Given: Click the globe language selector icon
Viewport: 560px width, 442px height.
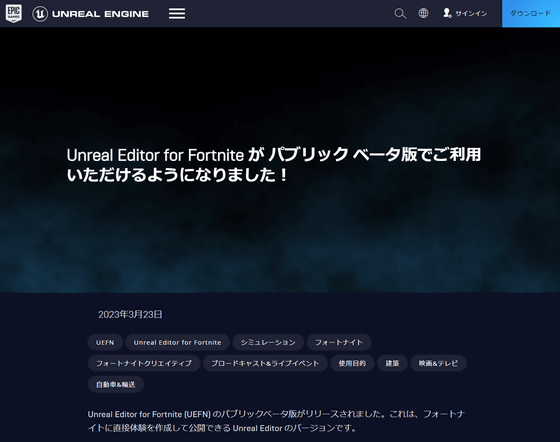Looking at the screenshot, I should pyautogui.click(x=423, y=13).
